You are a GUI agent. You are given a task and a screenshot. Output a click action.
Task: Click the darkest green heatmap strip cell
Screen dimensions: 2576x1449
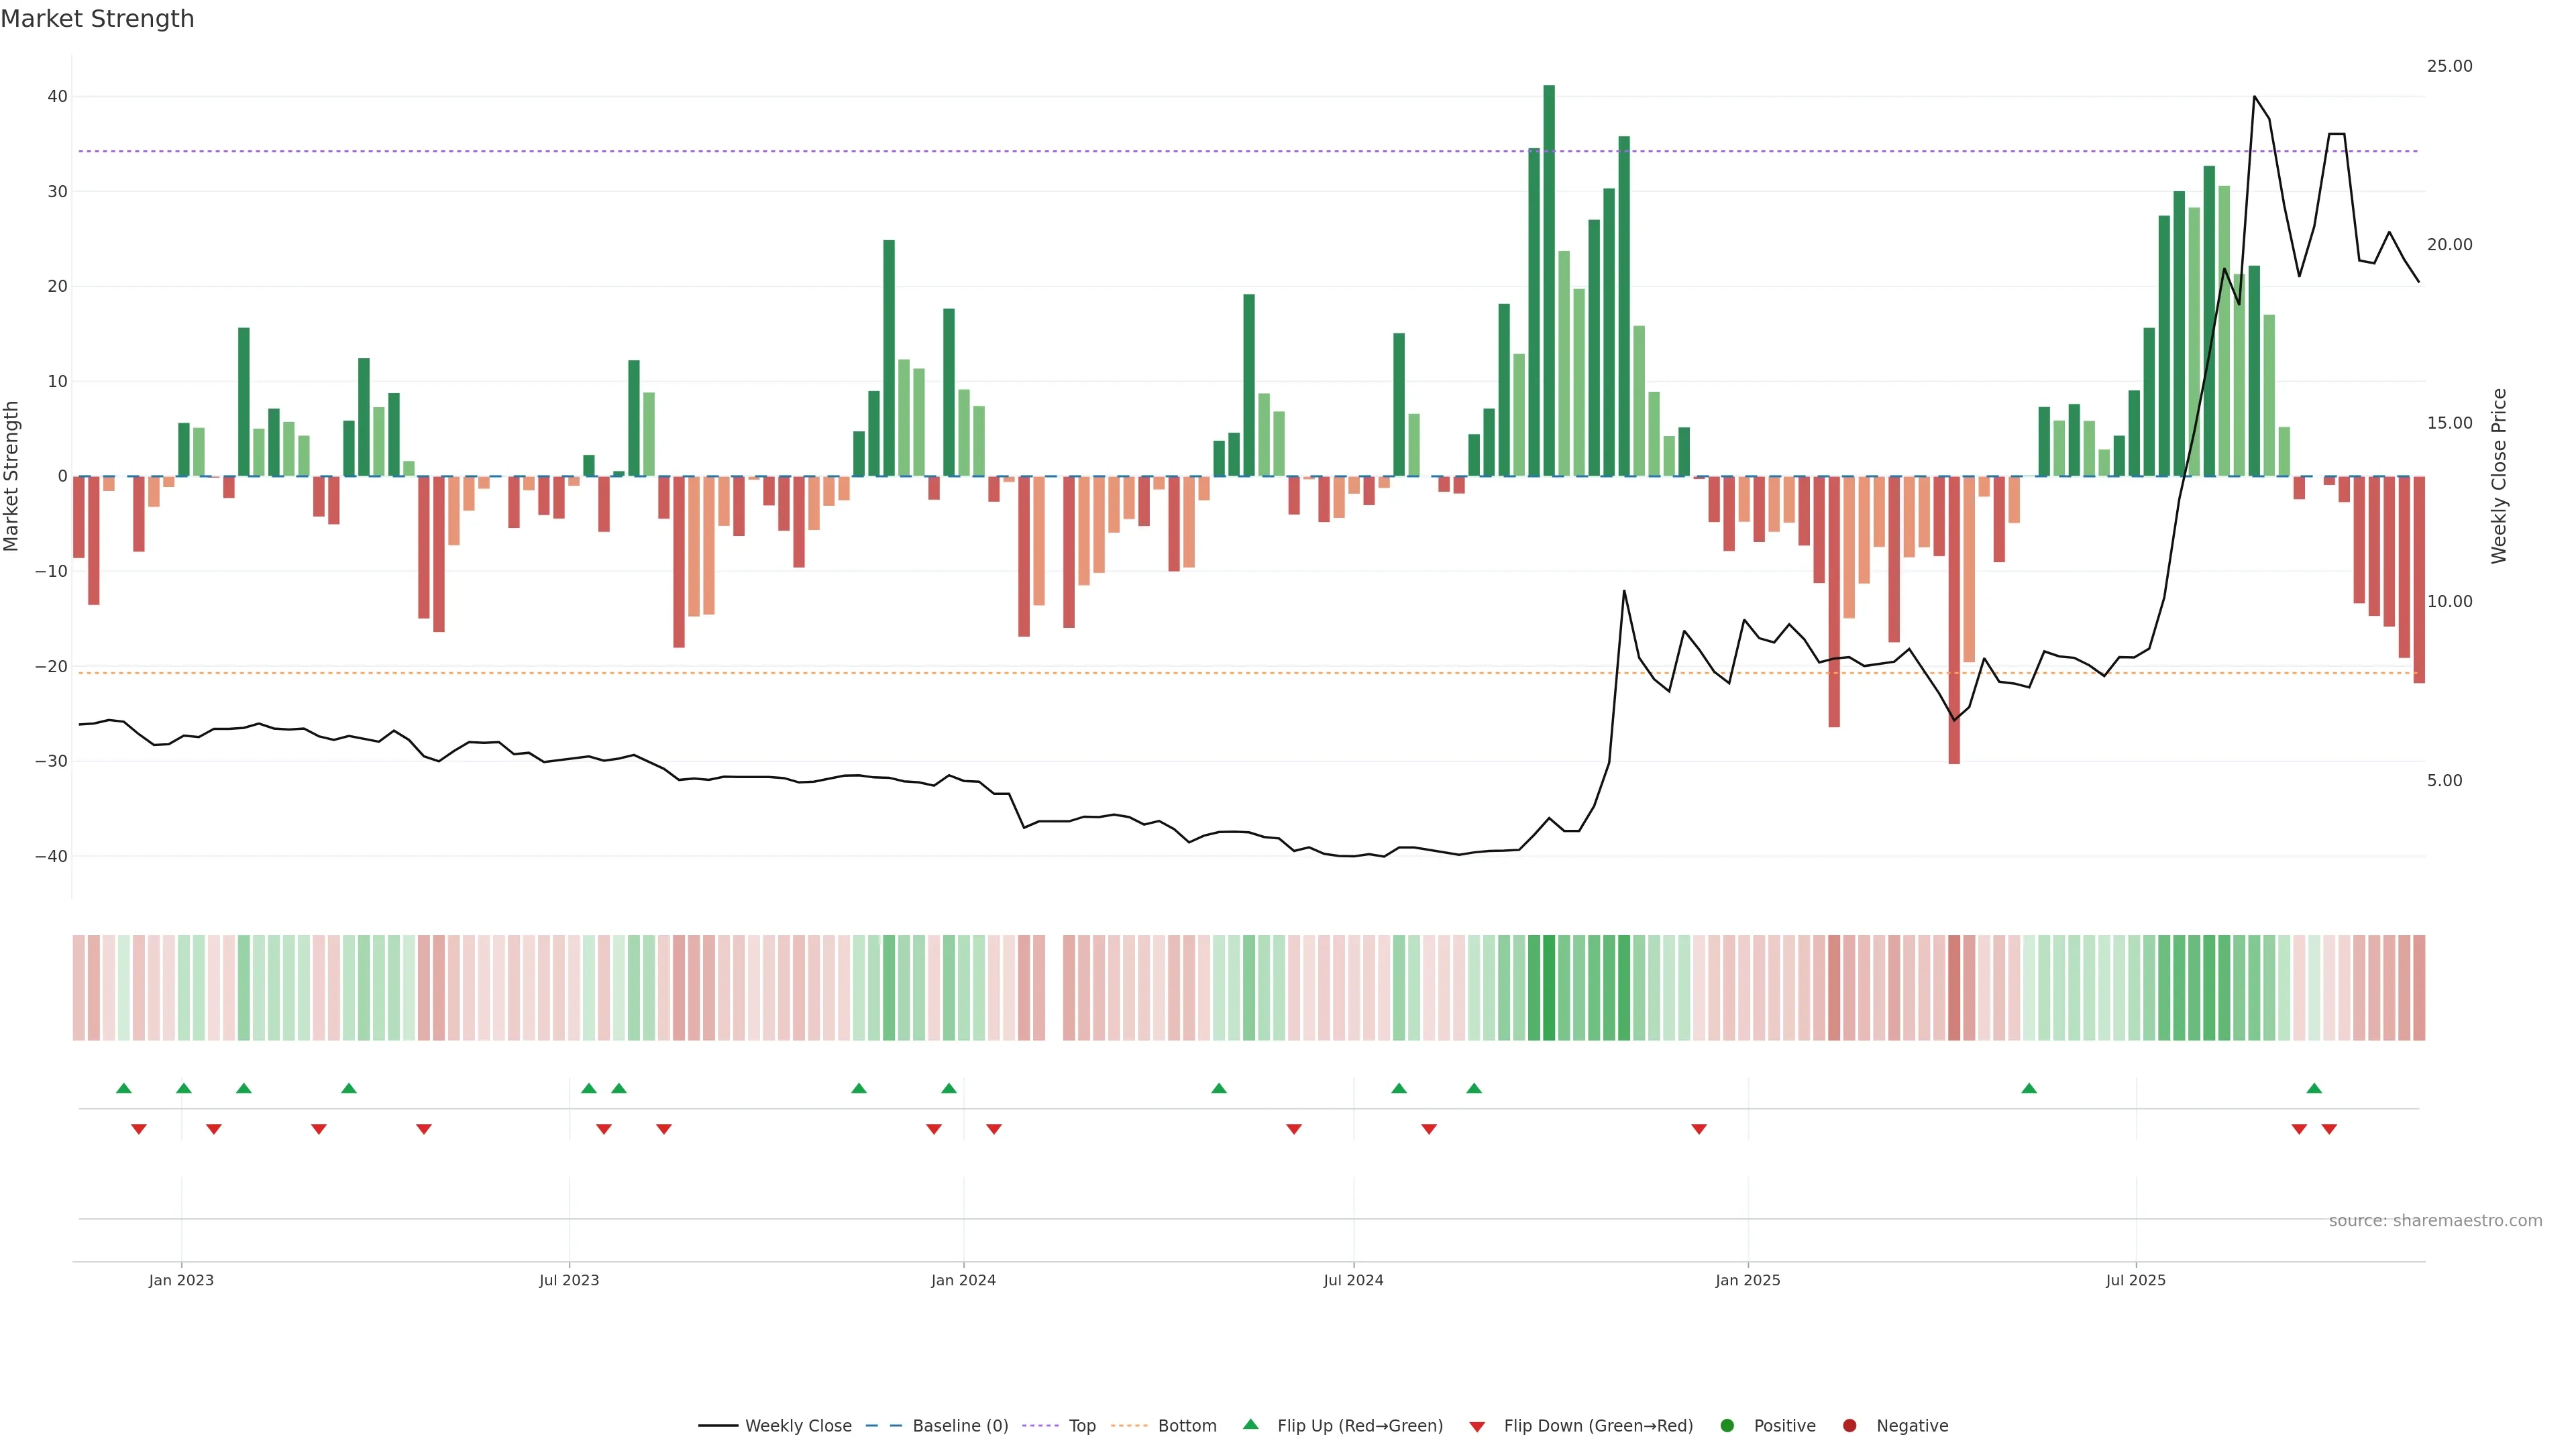[1549, 987]
